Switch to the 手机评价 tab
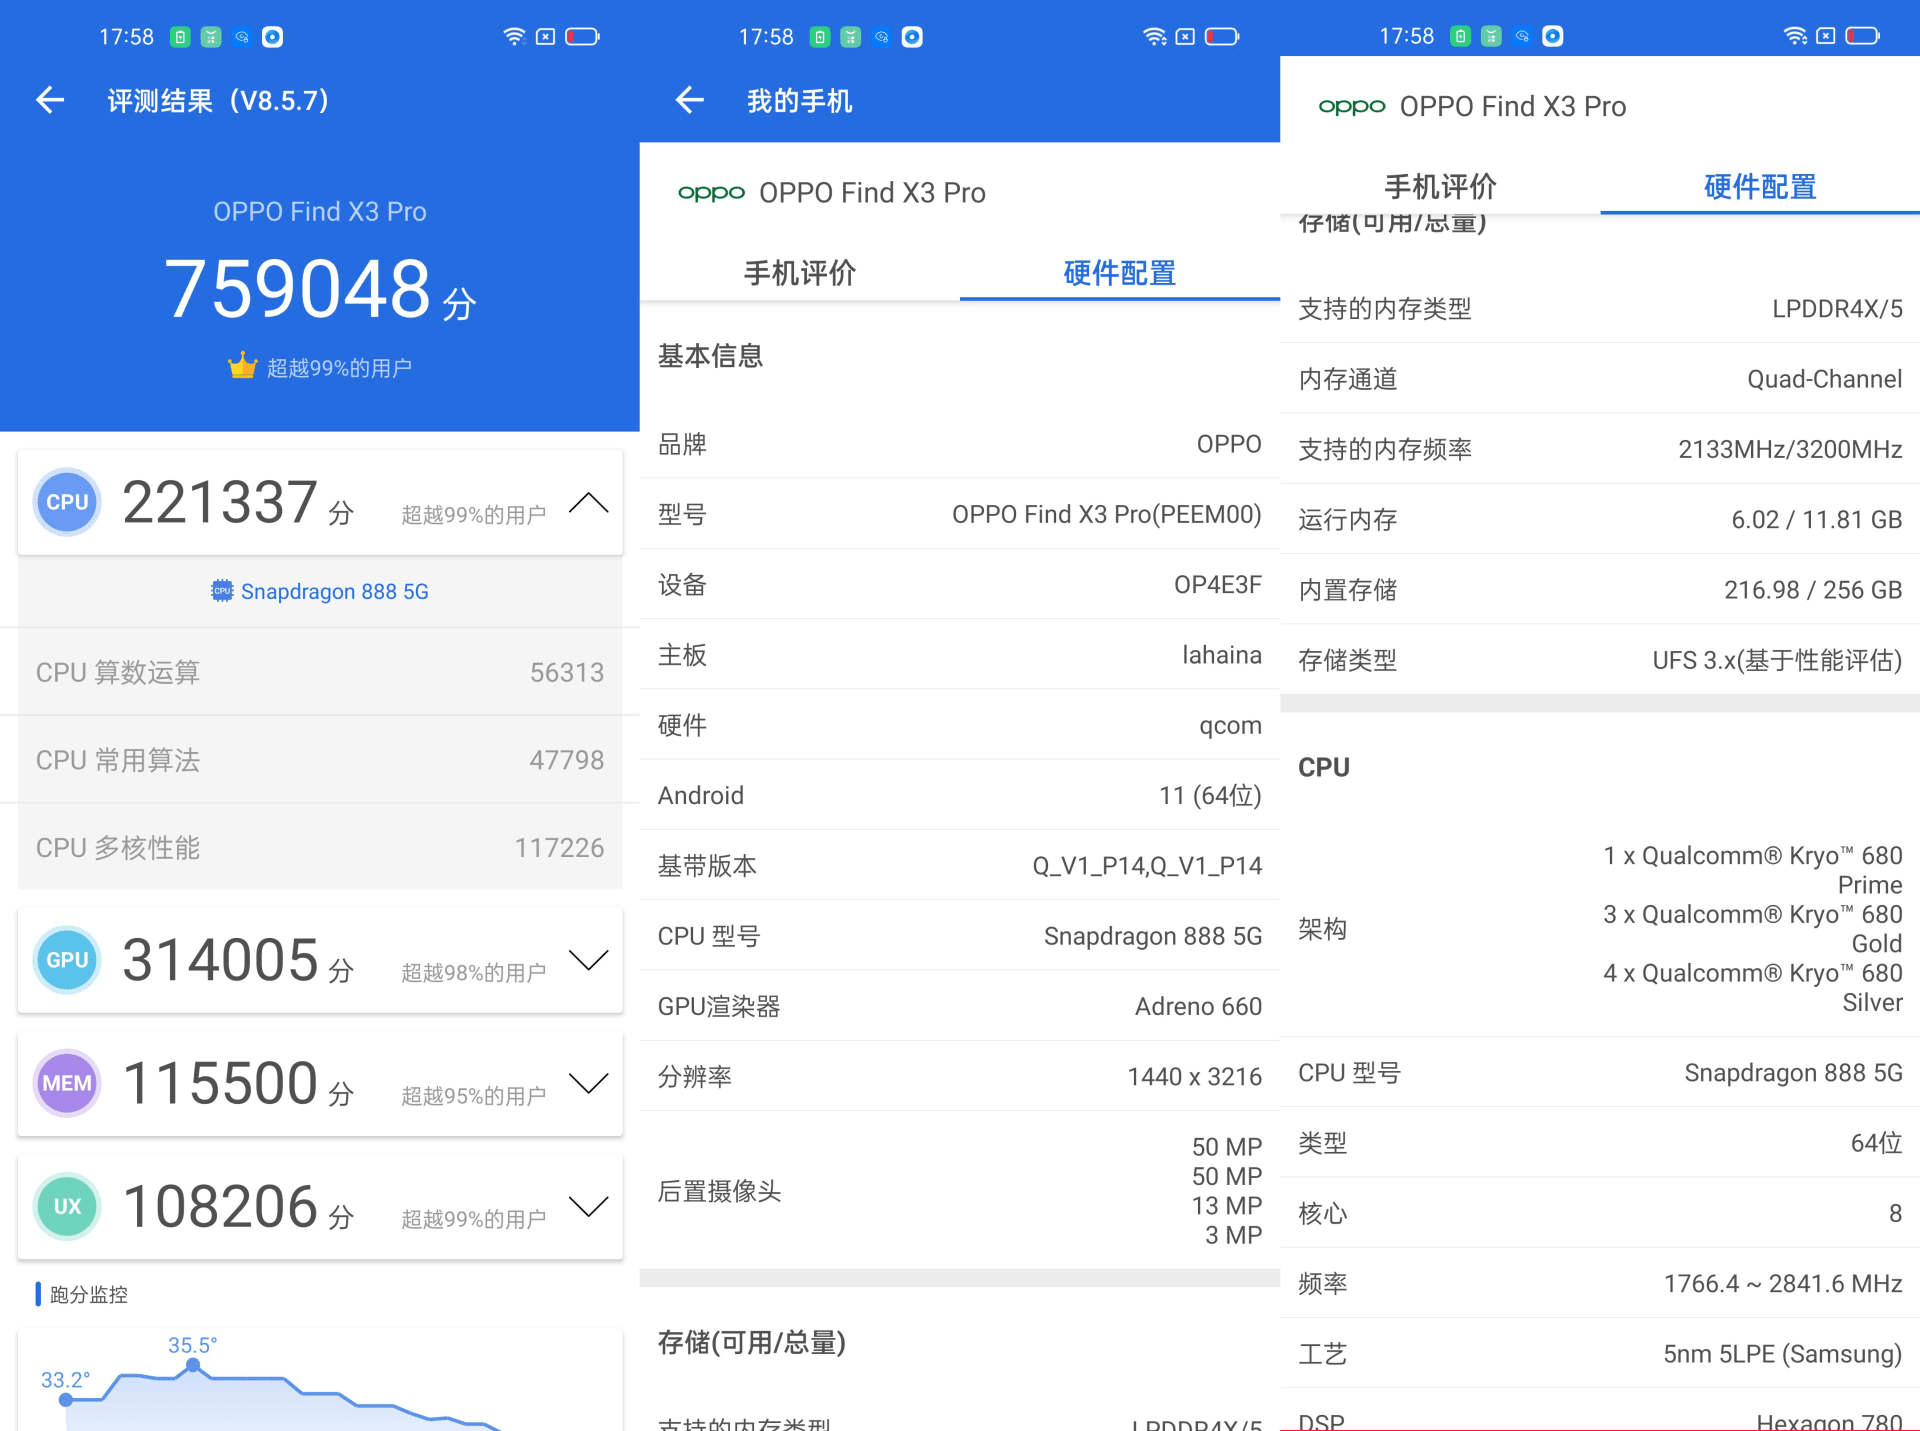 (798, 272)
